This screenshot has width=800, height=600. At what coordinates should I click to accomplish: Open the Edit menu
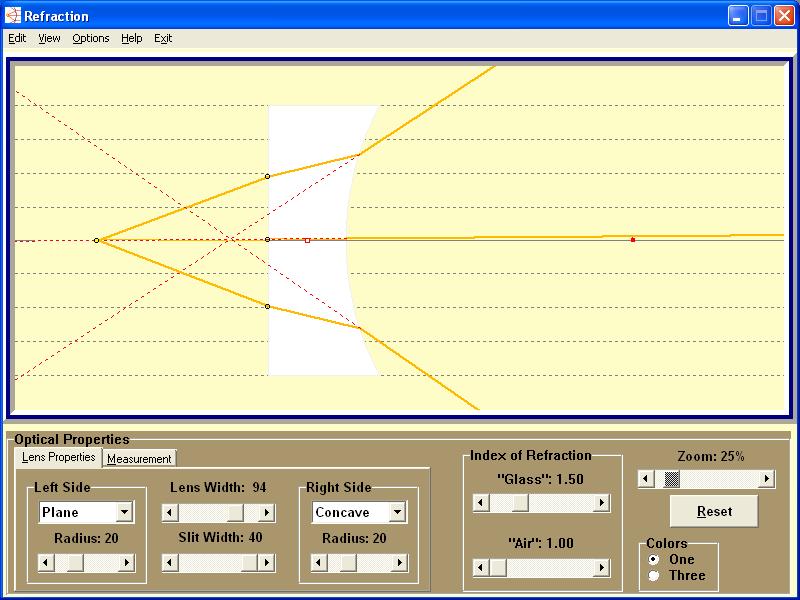pos(17,38)
